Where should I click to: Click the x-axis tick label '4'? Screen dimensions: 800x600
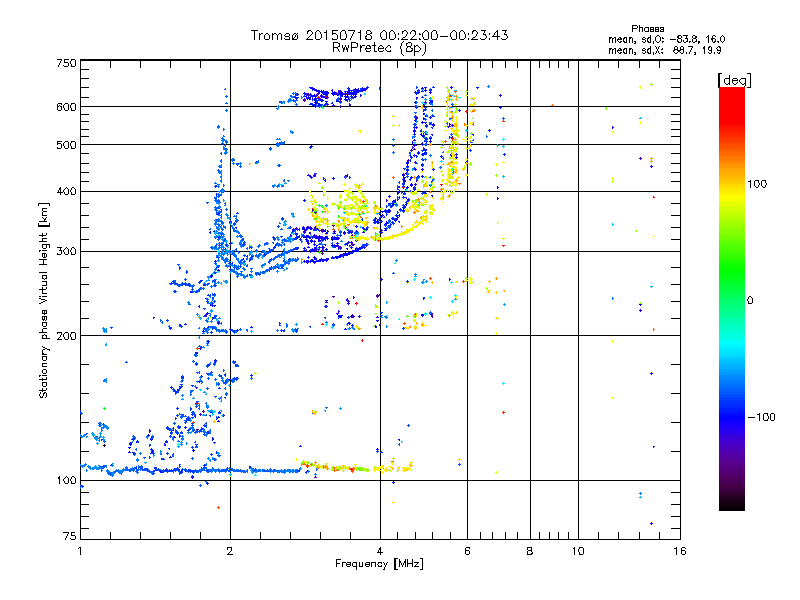pos(380,551)
